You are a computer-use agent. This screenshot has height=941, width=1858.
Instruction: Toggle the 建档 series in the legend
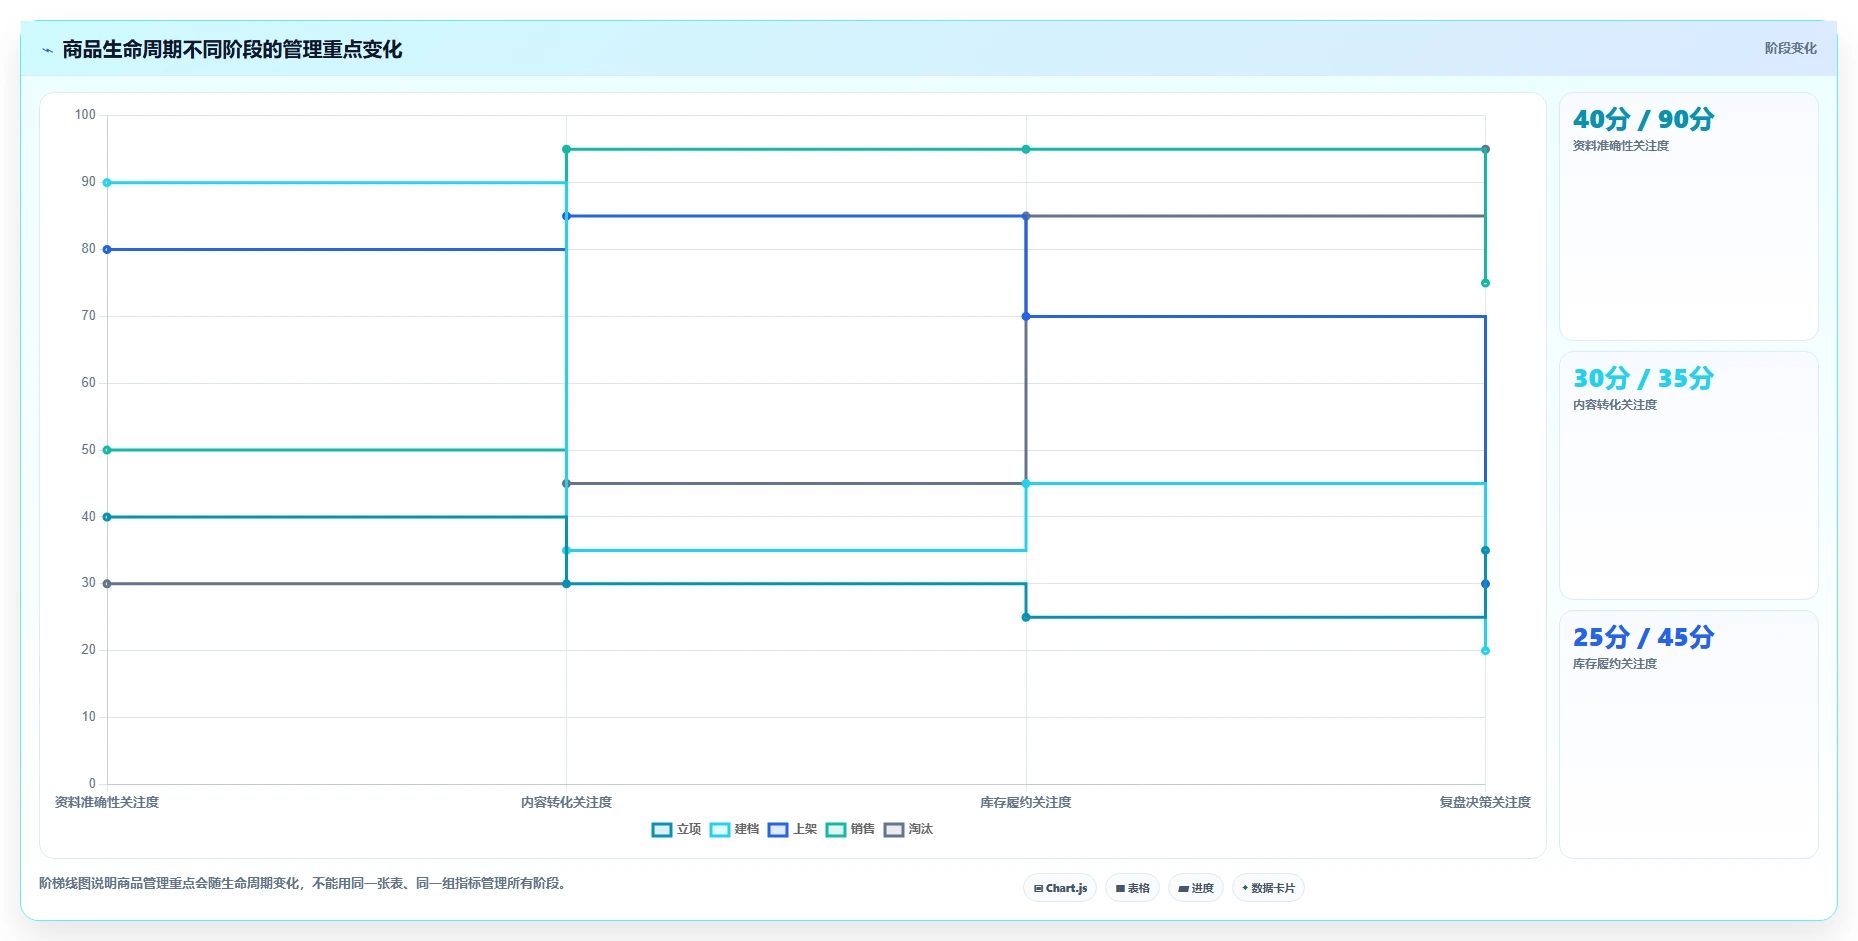click(734, 829)
